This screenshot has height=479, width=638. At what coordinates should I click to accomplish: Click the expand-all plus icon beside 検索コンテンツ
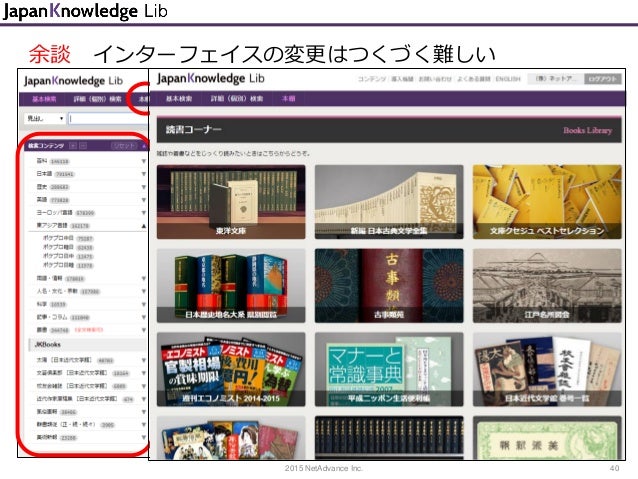pyautogui.click(x=73, y=146)
